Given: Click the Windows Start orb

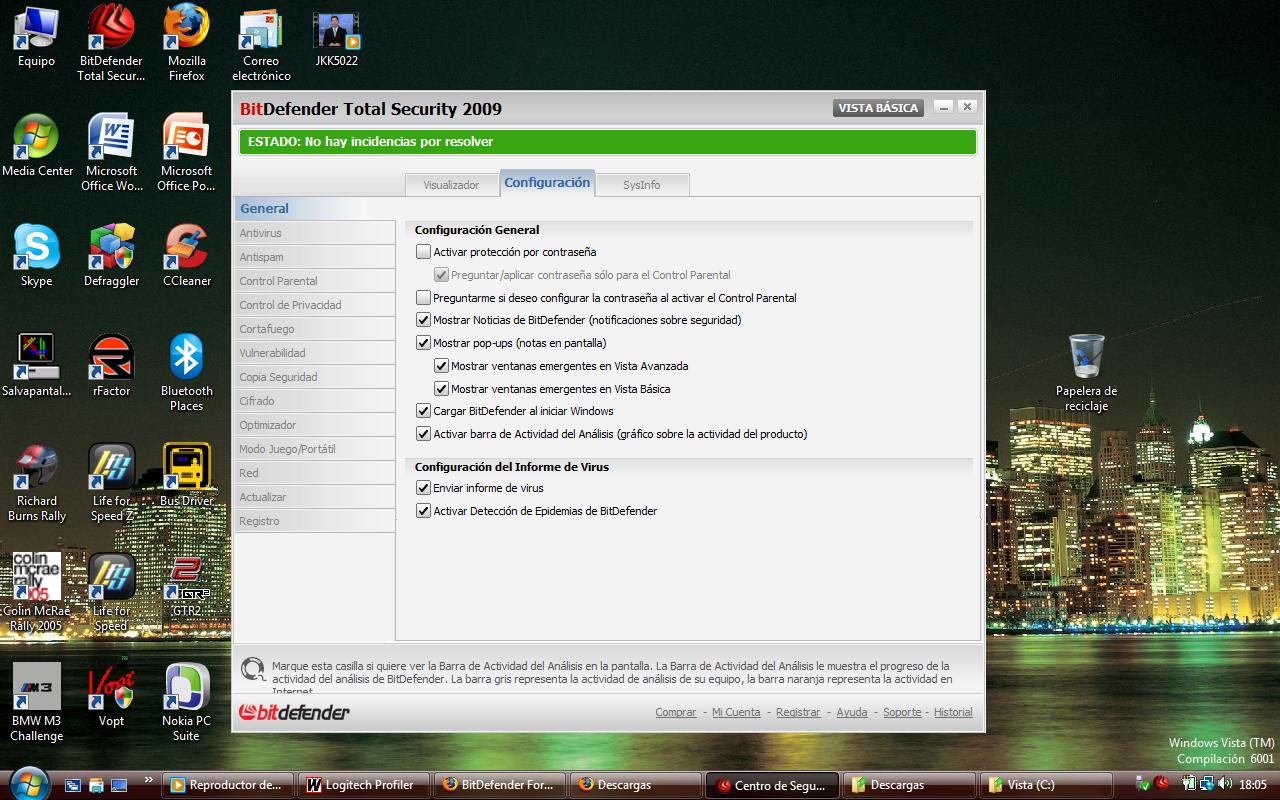Looking at the screenshot, I should tap(27, 783).
